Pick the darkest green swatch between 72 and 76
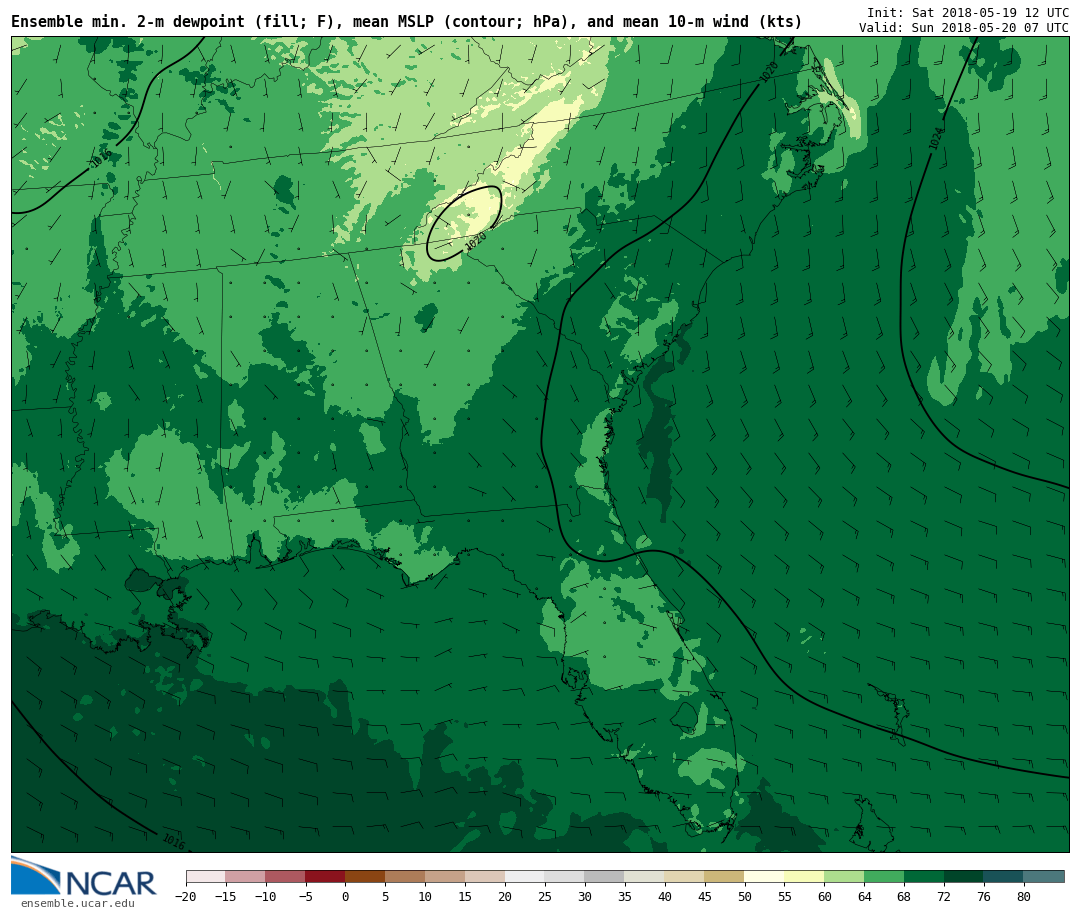Screen dimensions: 1080x915 tap(963, 877)
